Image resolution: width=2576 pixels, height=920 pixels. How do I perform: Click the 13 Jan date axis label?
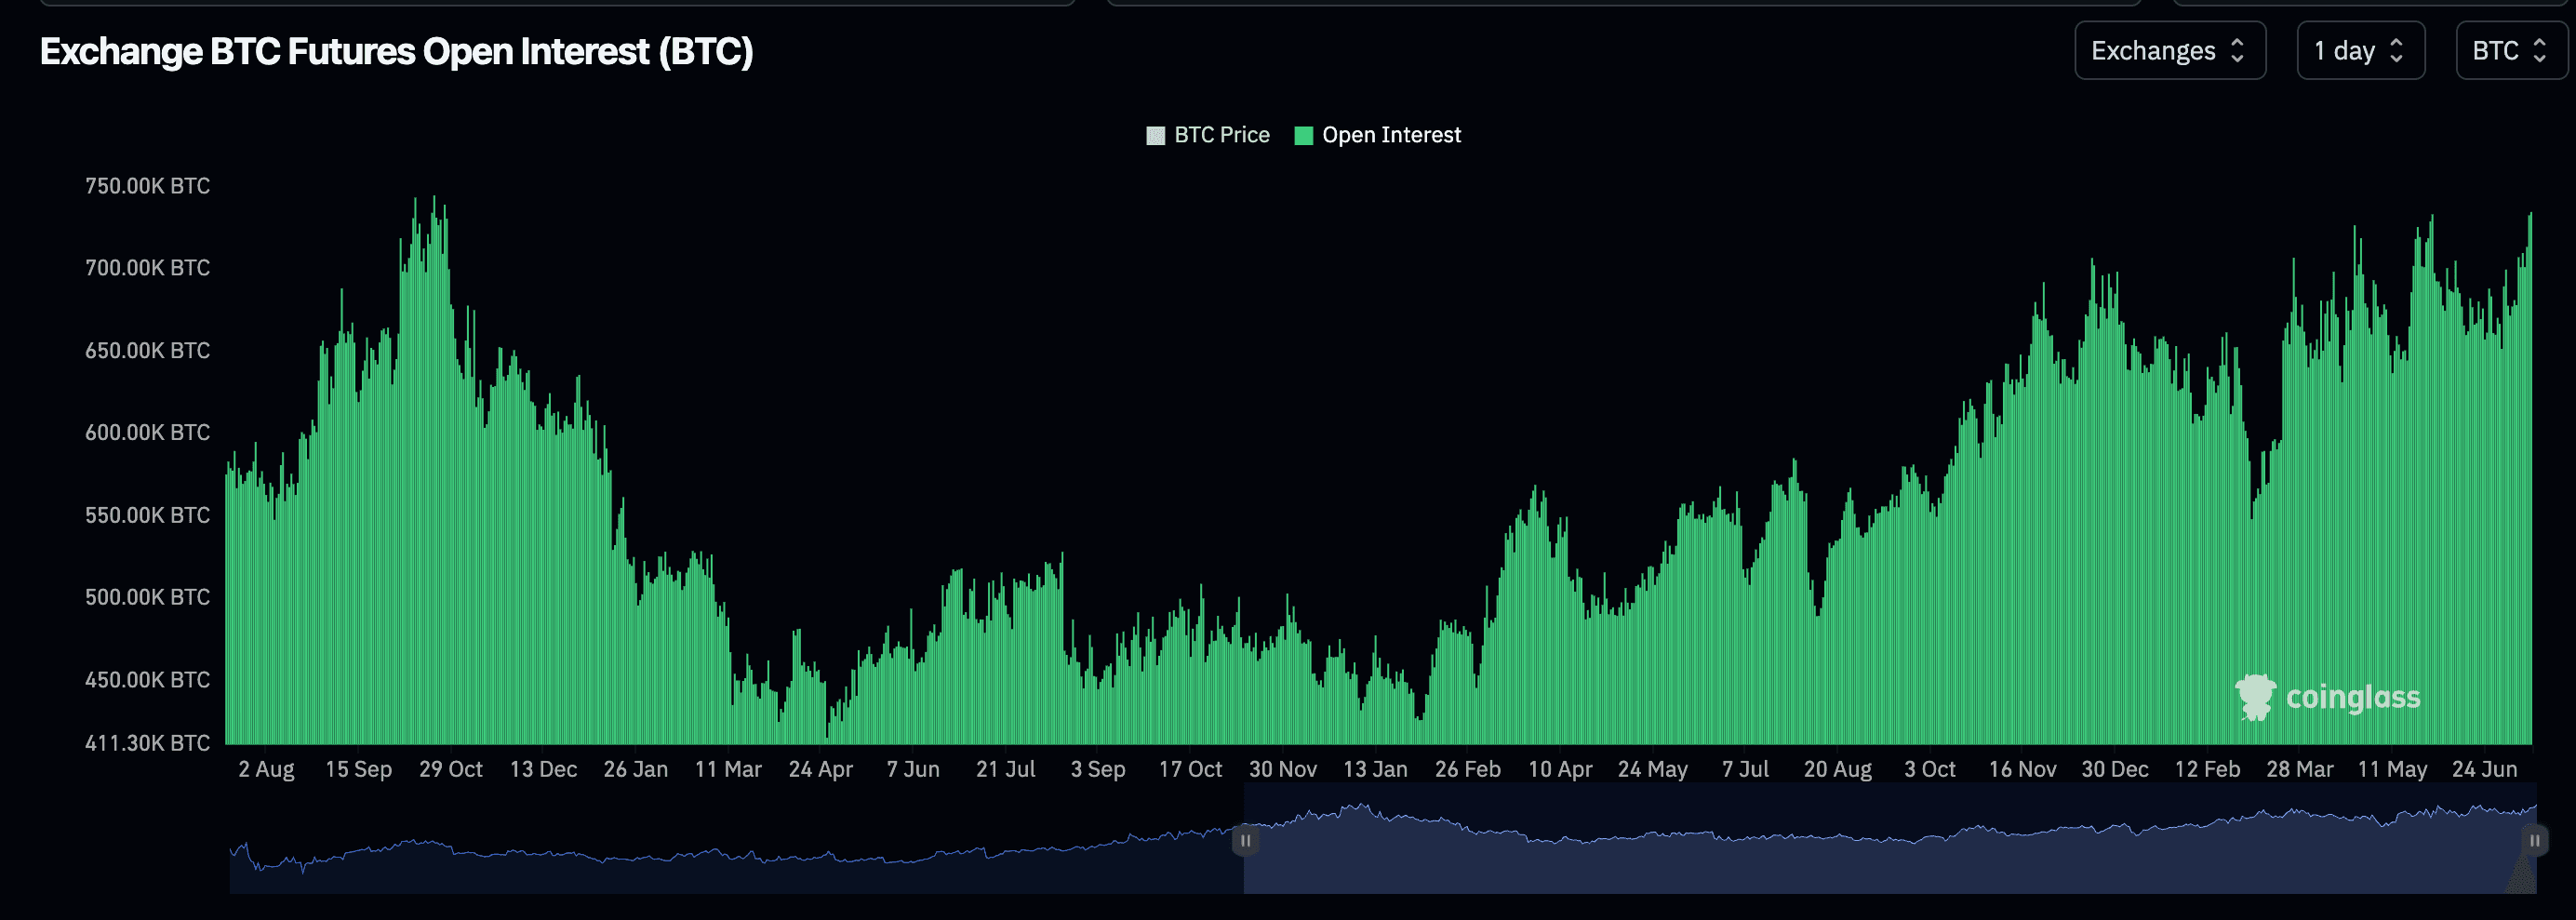point(1374,769)
